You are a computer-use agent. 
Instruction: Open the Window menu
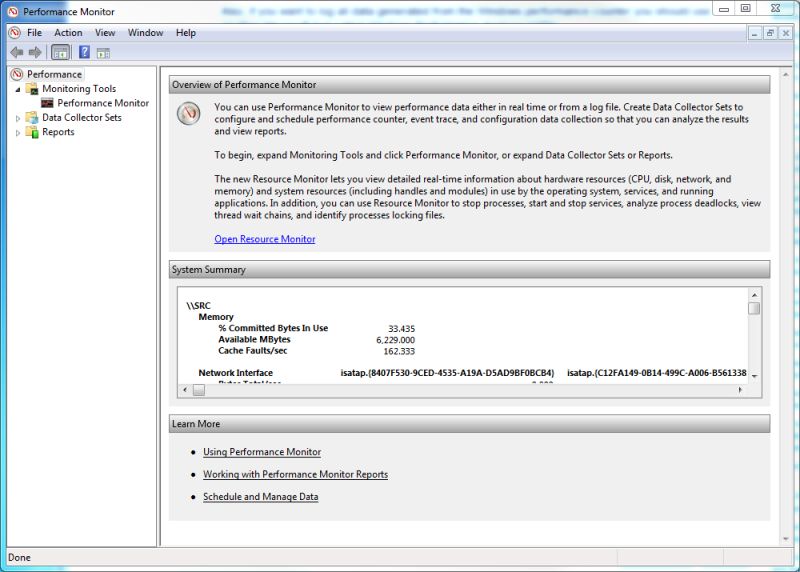point(145,33)
